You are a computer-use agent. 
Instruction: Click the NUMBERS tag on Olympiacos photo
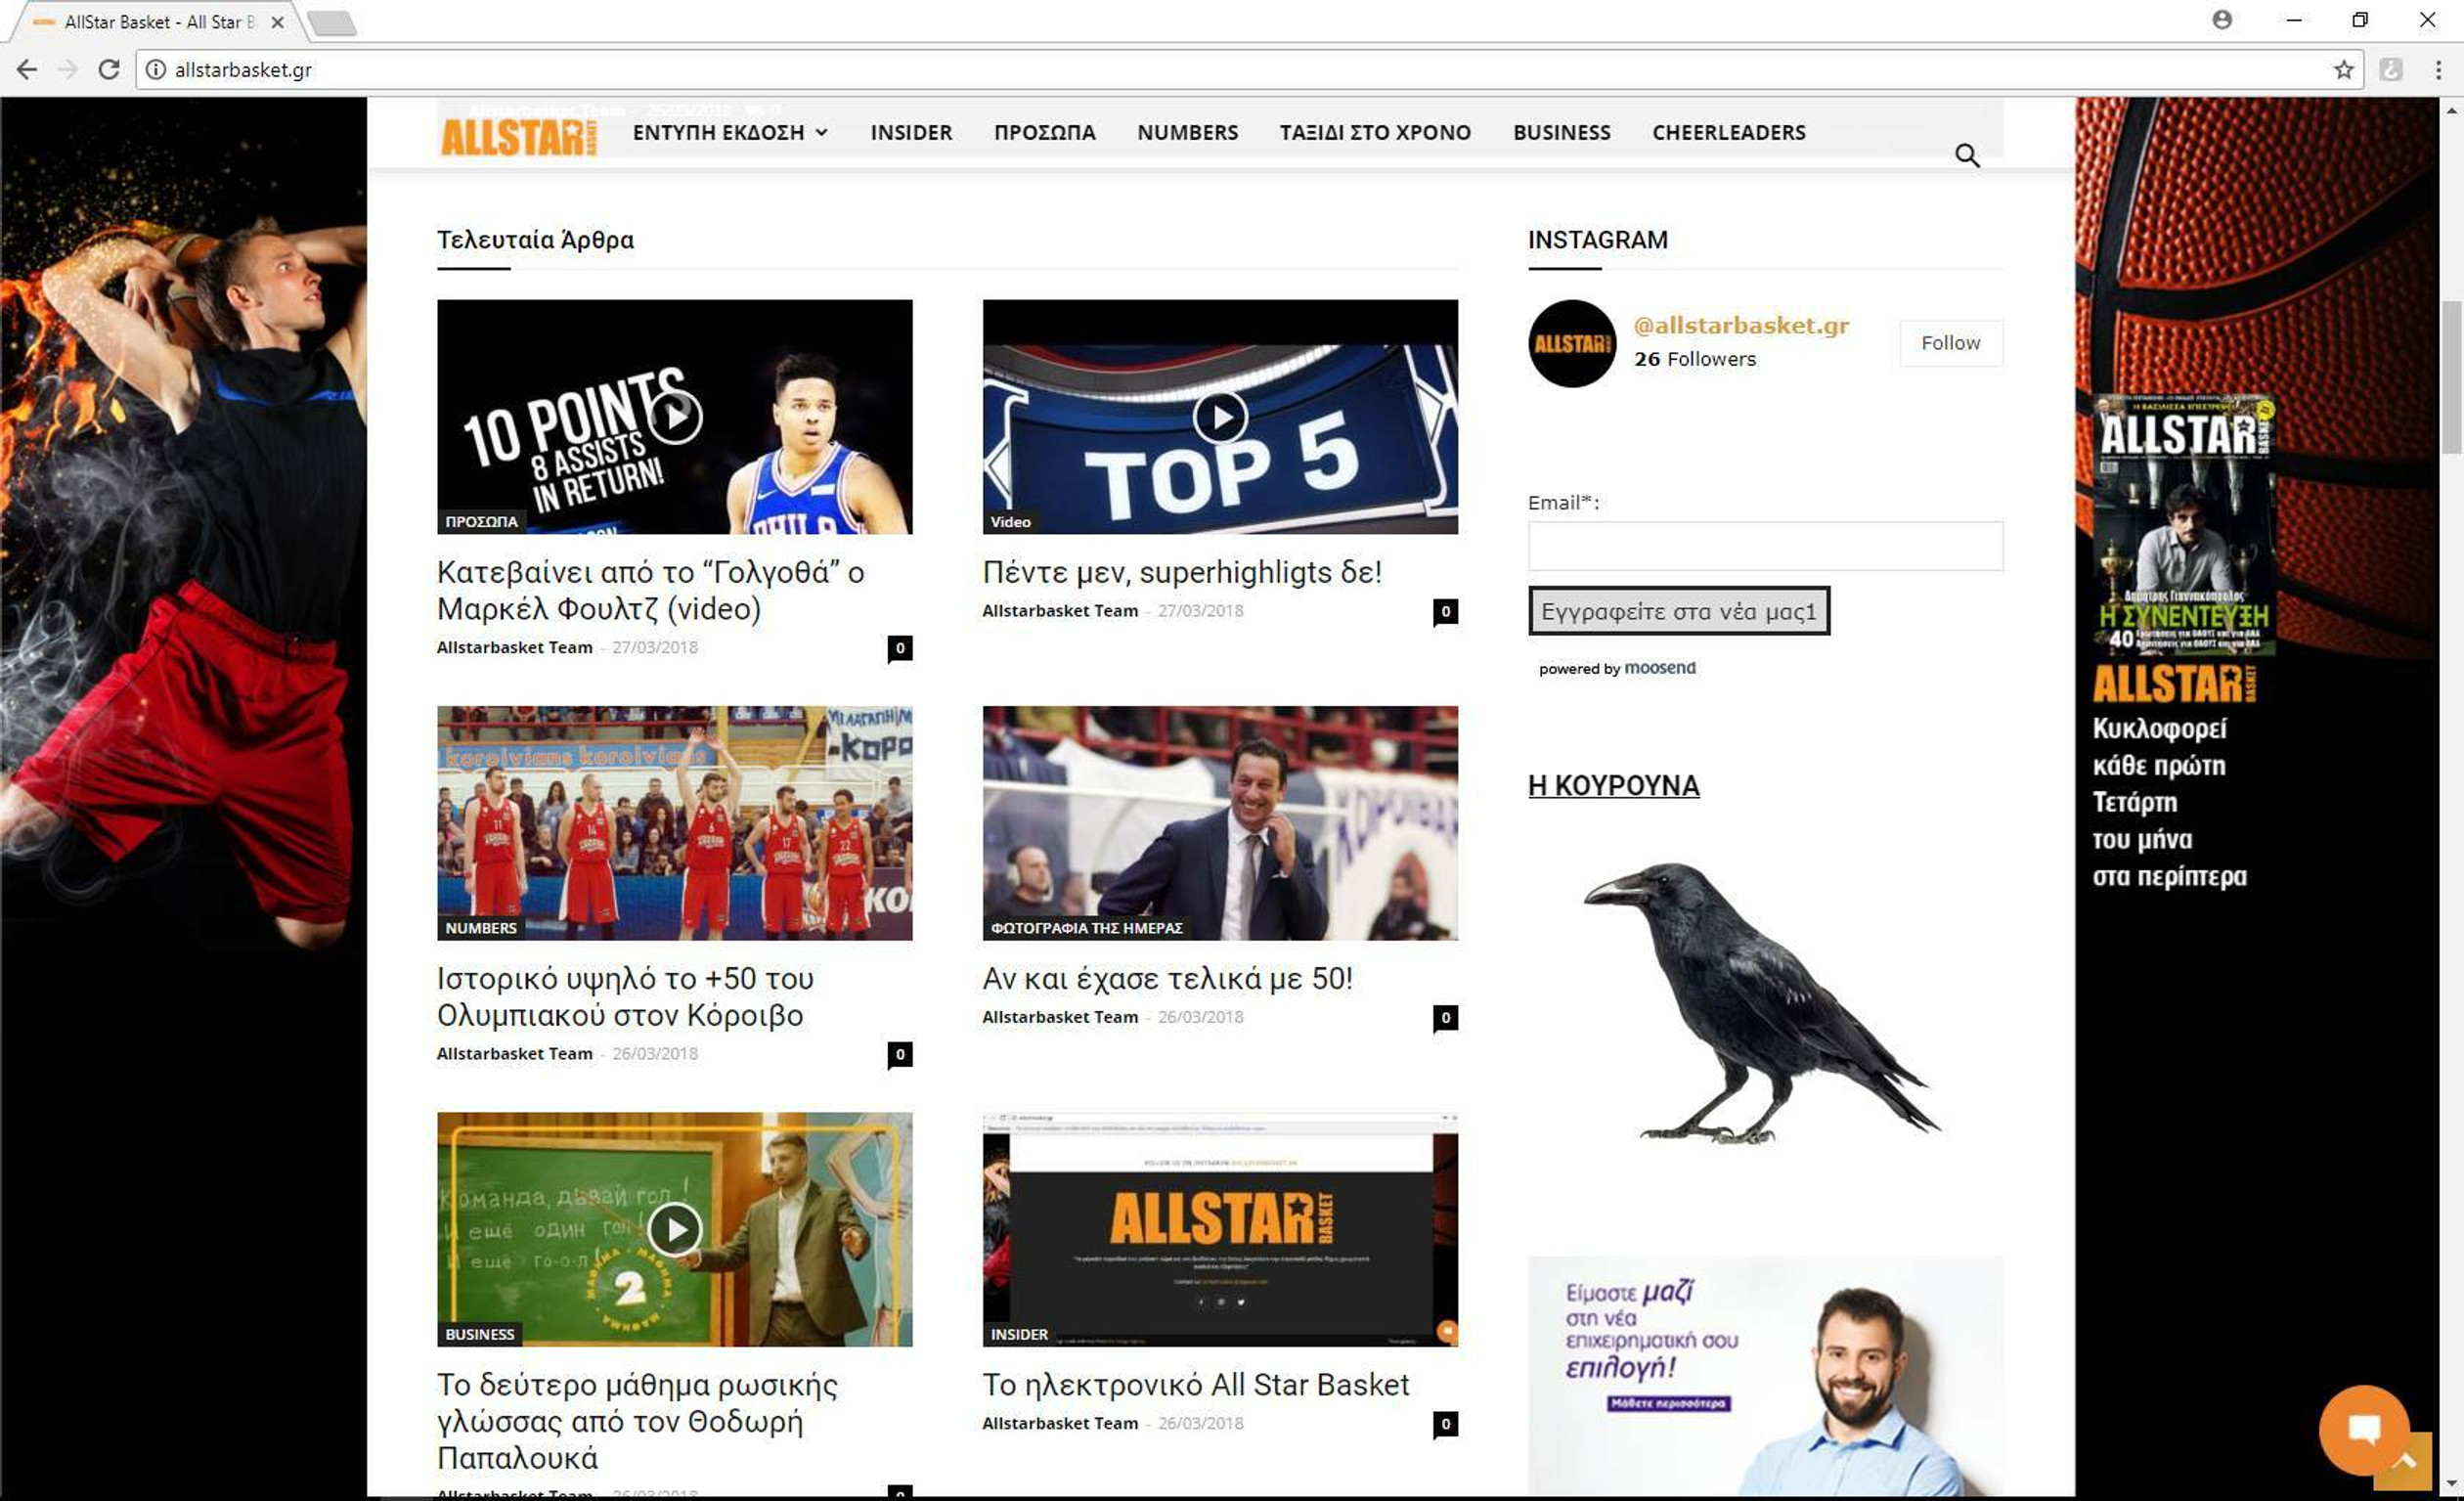pos(481,928)
